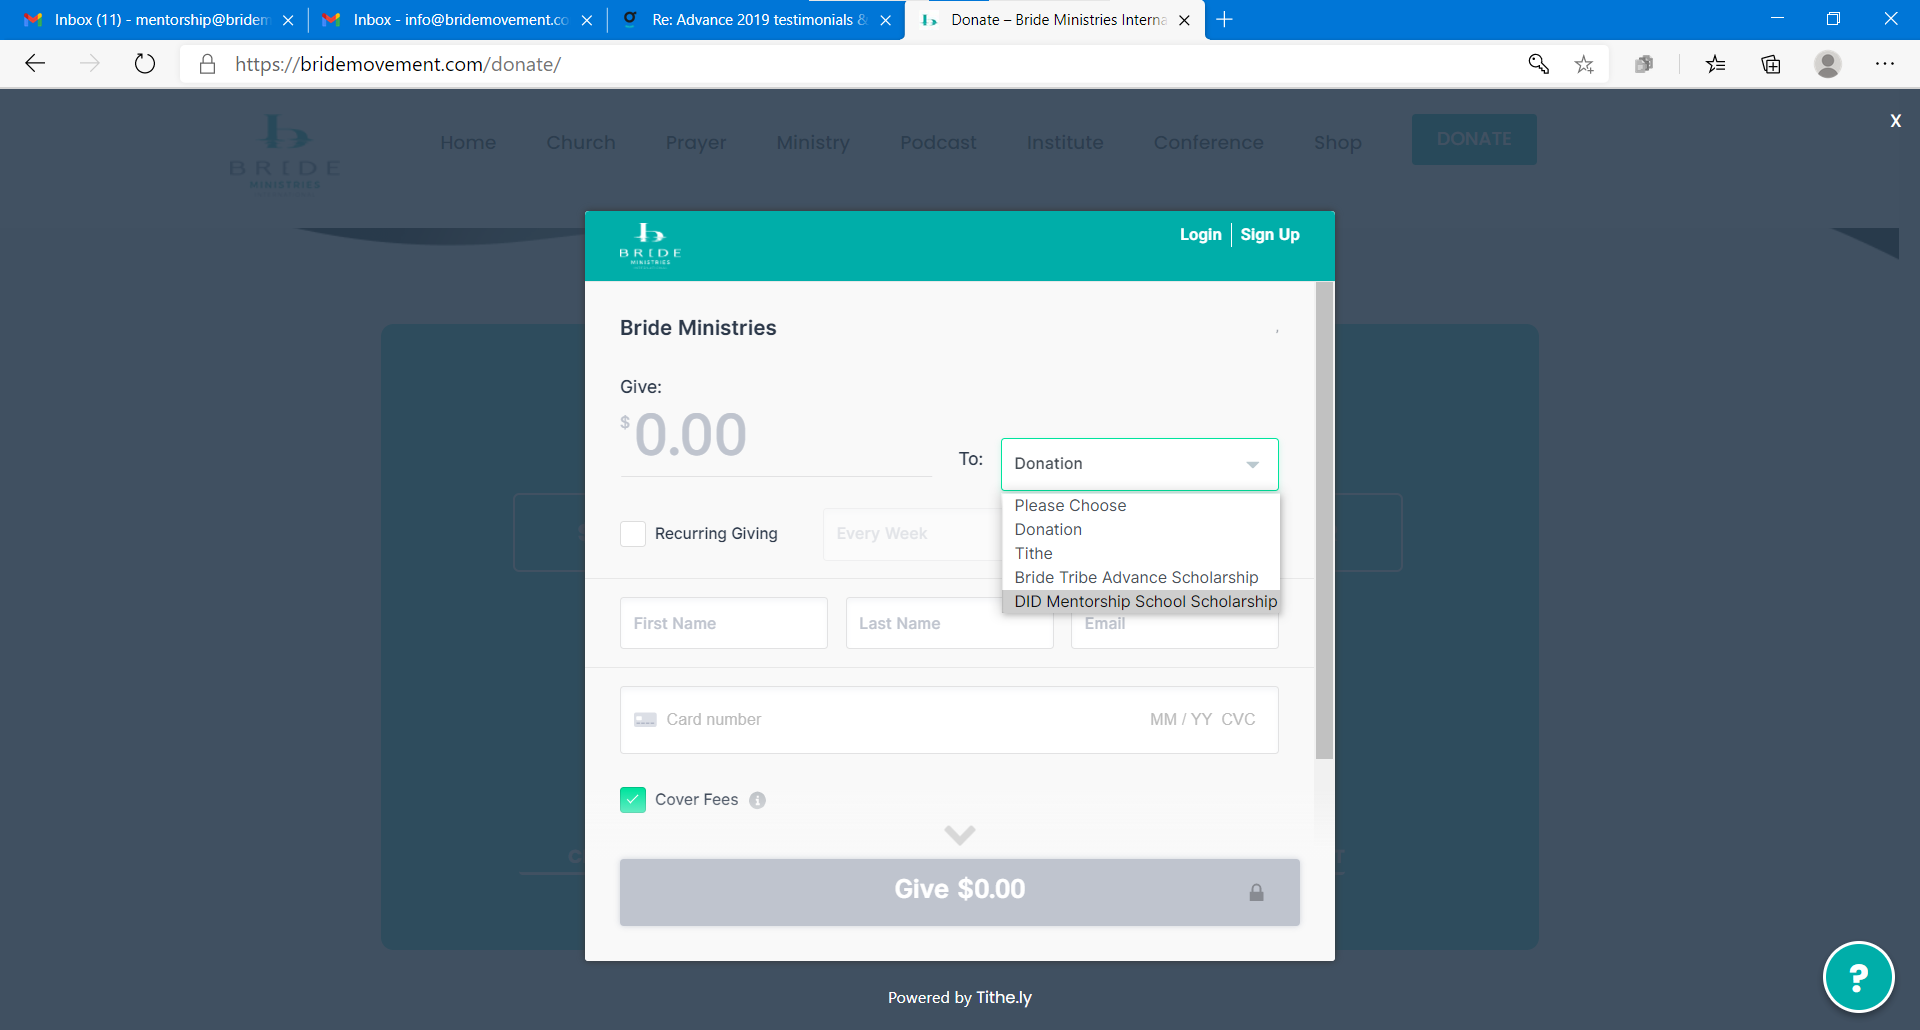Select Donation from the fund list
Screen dimensions: 1920x1030
[1140, 529]
